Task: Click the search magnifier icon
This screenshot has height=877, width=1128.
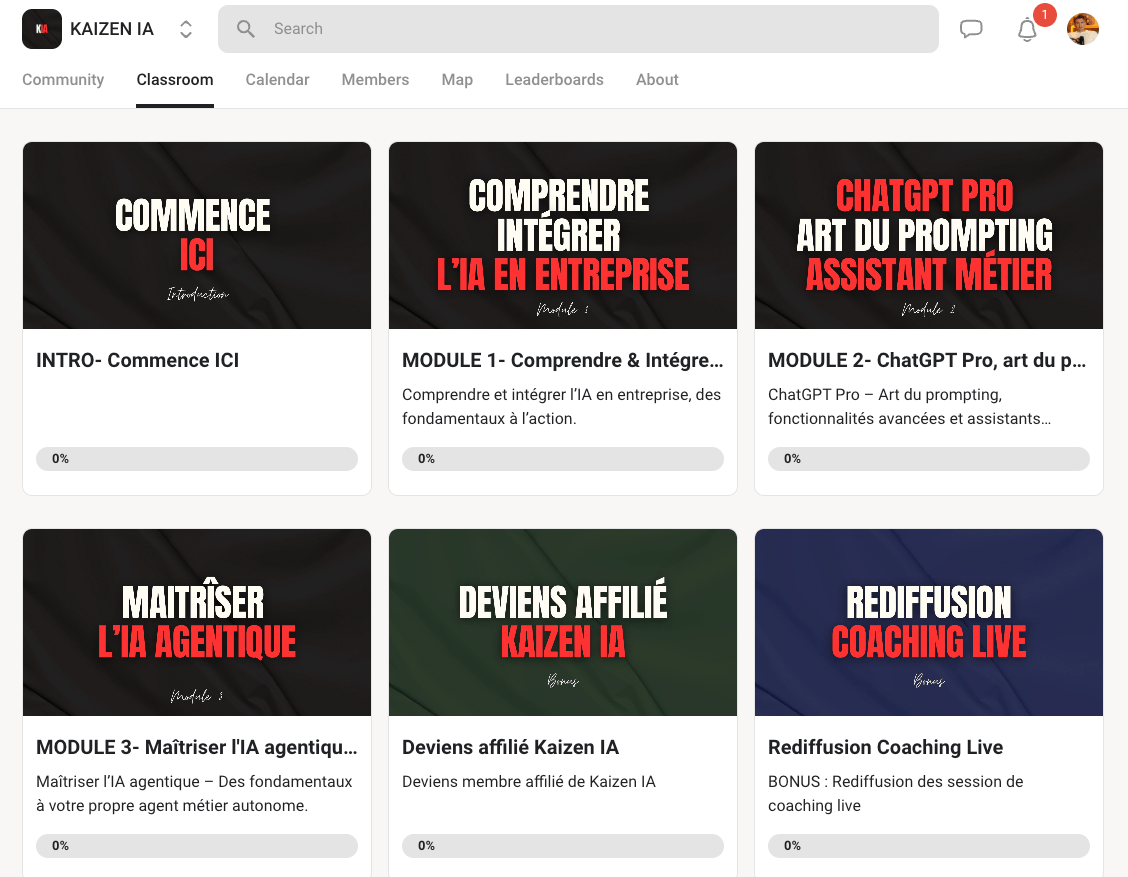Action: (246, 29)
